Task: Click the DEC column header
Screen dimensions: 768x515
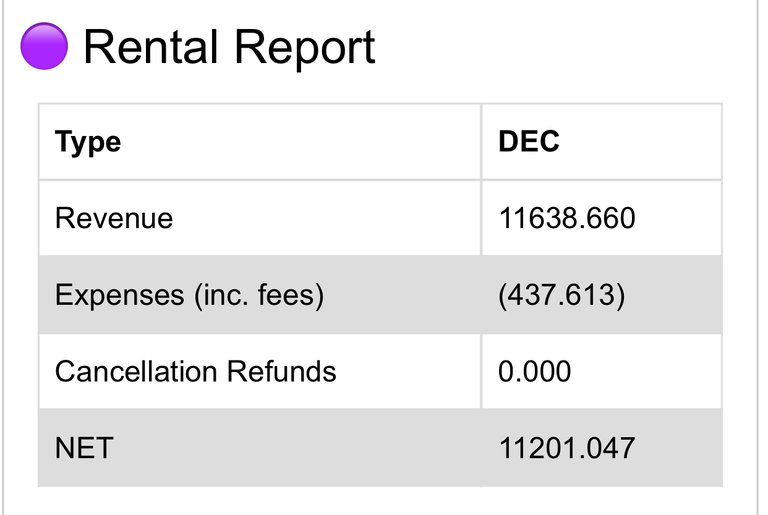Action: (x=528, y=141)
